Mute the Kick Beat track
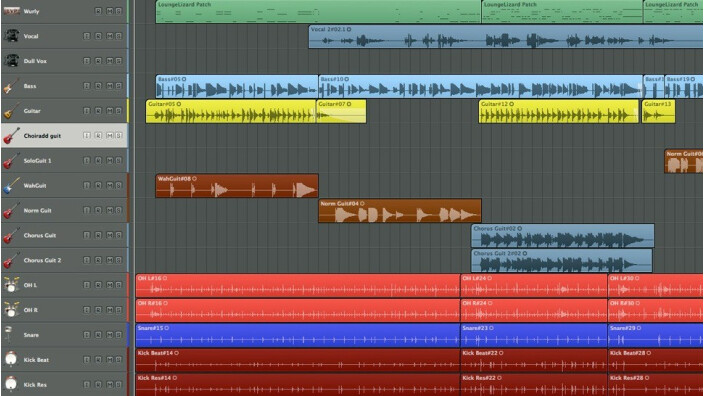This screenshot has height=396, width=704. tap(110, 360)
